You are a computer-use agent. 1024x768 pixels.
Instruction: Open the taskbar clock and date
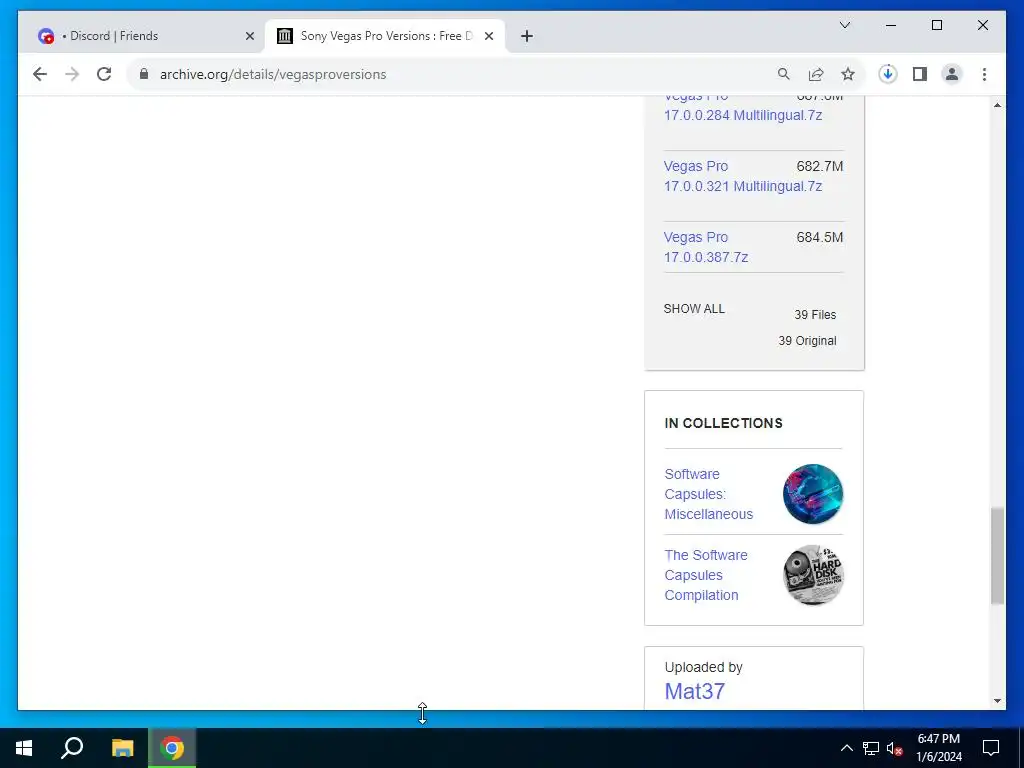(939, 748)
